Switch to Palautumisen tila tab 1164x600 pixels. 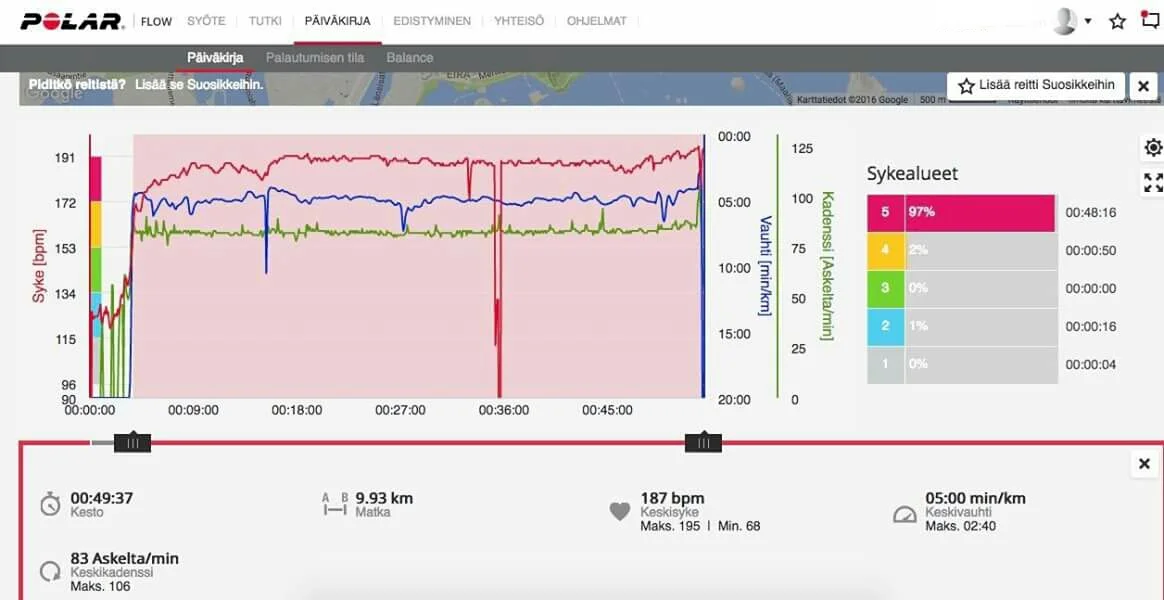coord(315,58)
